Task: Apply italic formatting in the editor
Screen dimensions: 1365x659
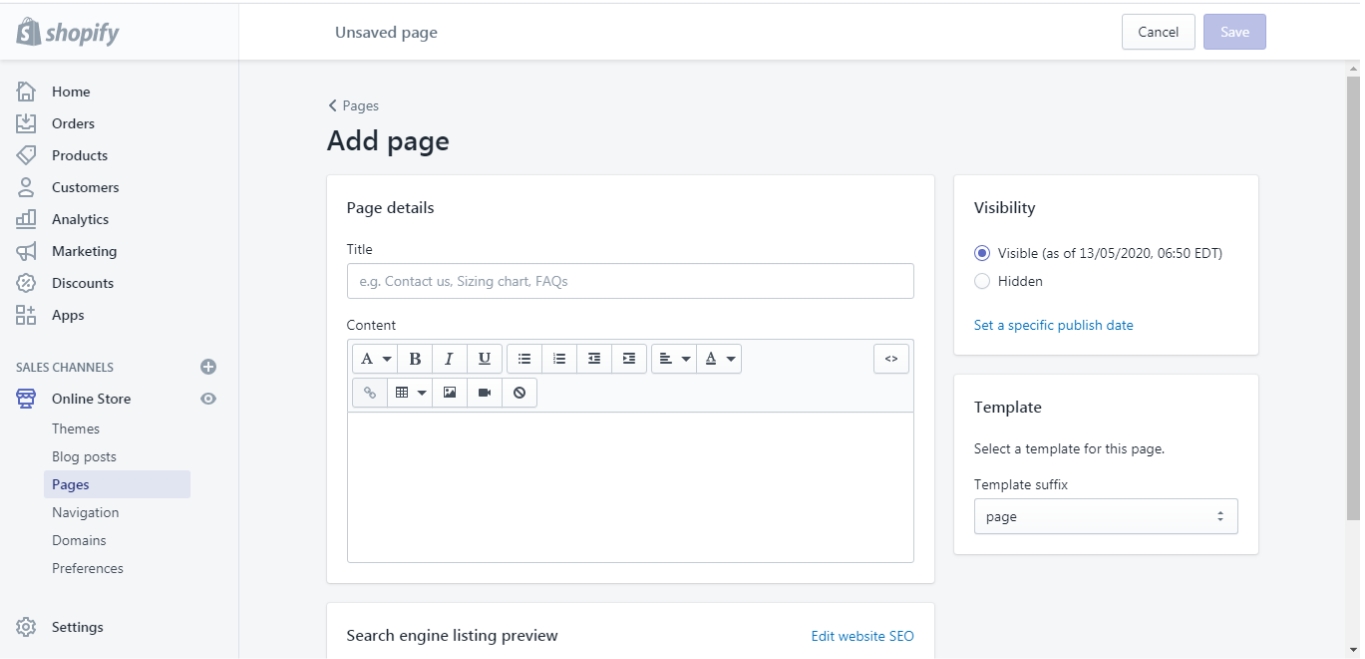Action: [449, 359]
